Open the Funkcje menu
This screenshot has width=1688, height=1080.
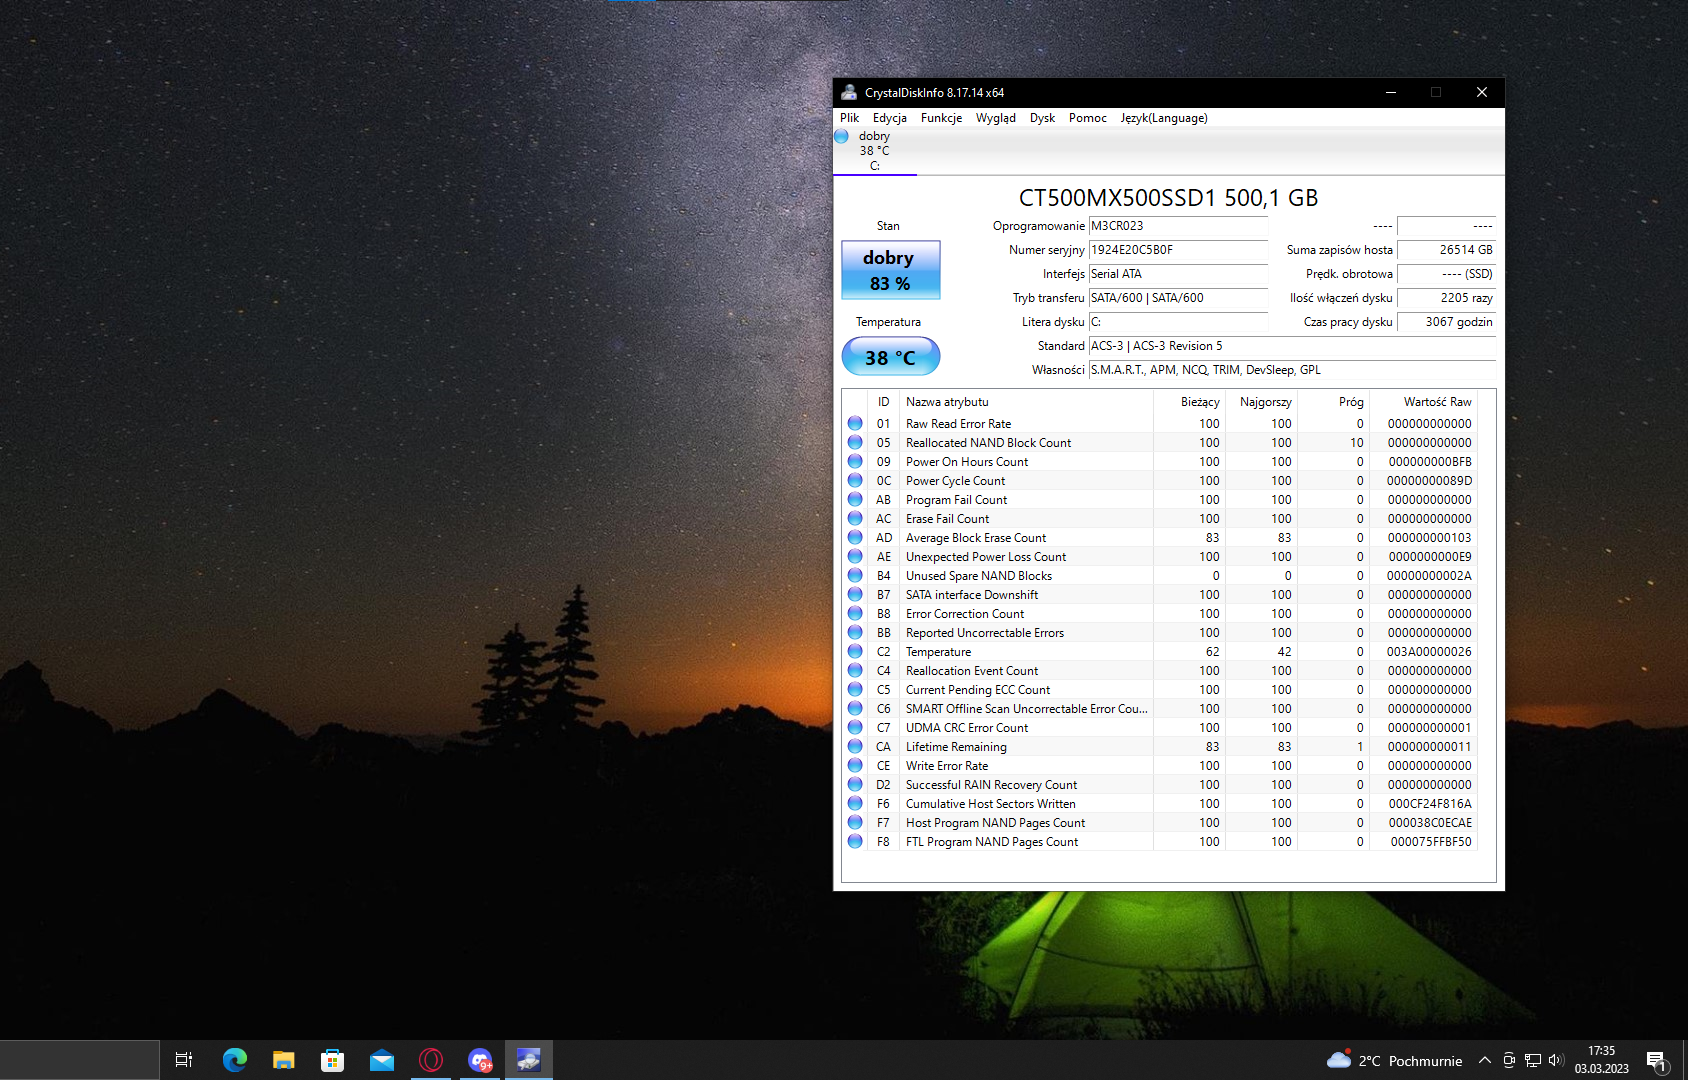[x=941, y=118]
